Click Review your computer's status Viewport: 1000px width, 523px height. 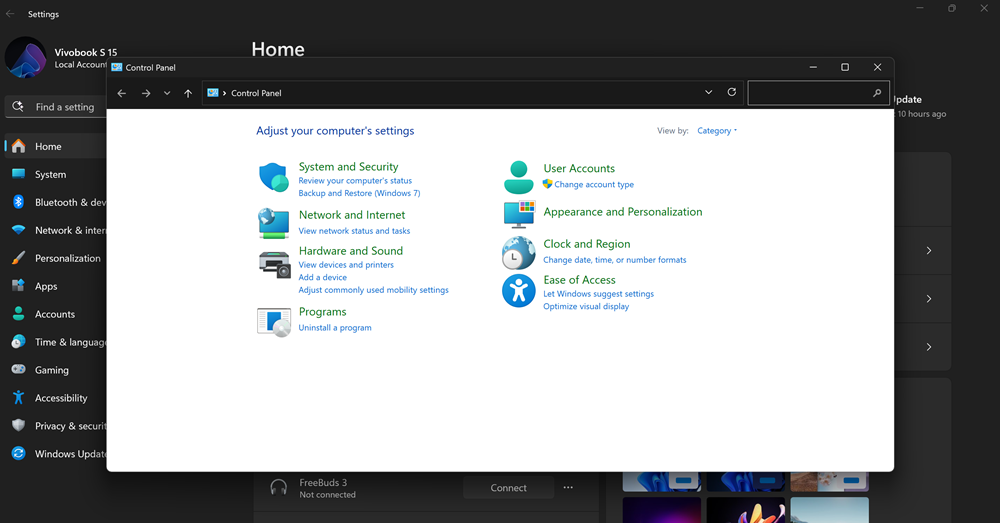tap(355, 180)
